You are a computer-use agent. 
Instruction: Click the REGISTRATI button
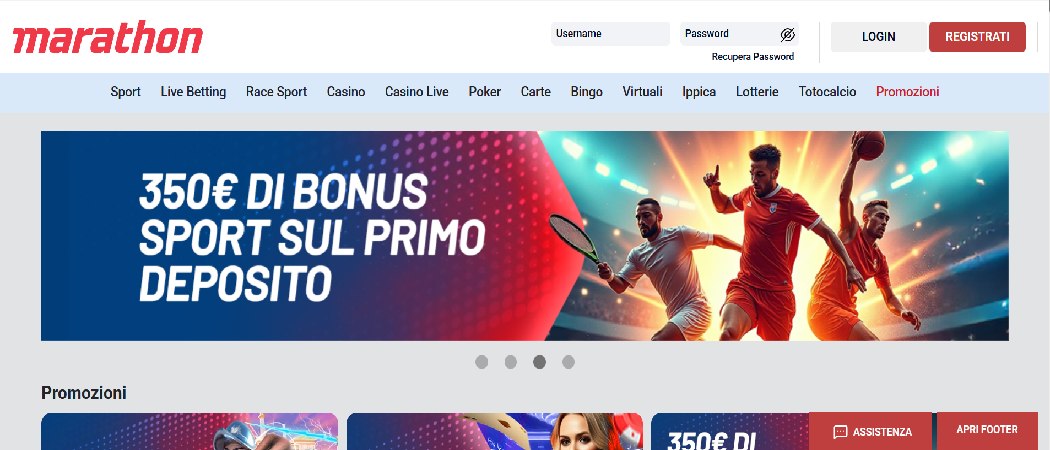(x=977, y=37)
